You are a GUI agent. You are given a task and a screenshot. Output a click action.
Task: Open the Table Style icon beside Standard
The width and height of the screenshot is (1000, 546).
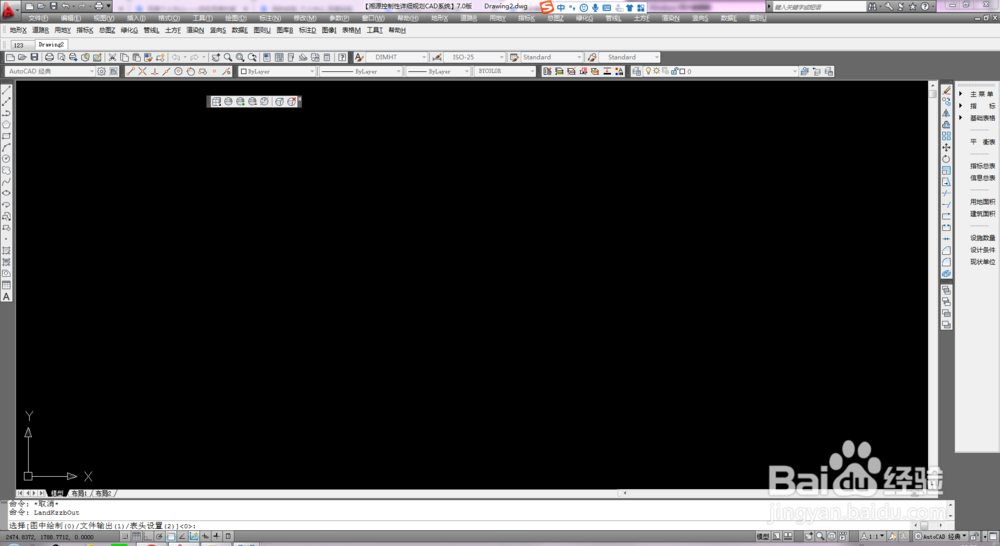point(514,57)
